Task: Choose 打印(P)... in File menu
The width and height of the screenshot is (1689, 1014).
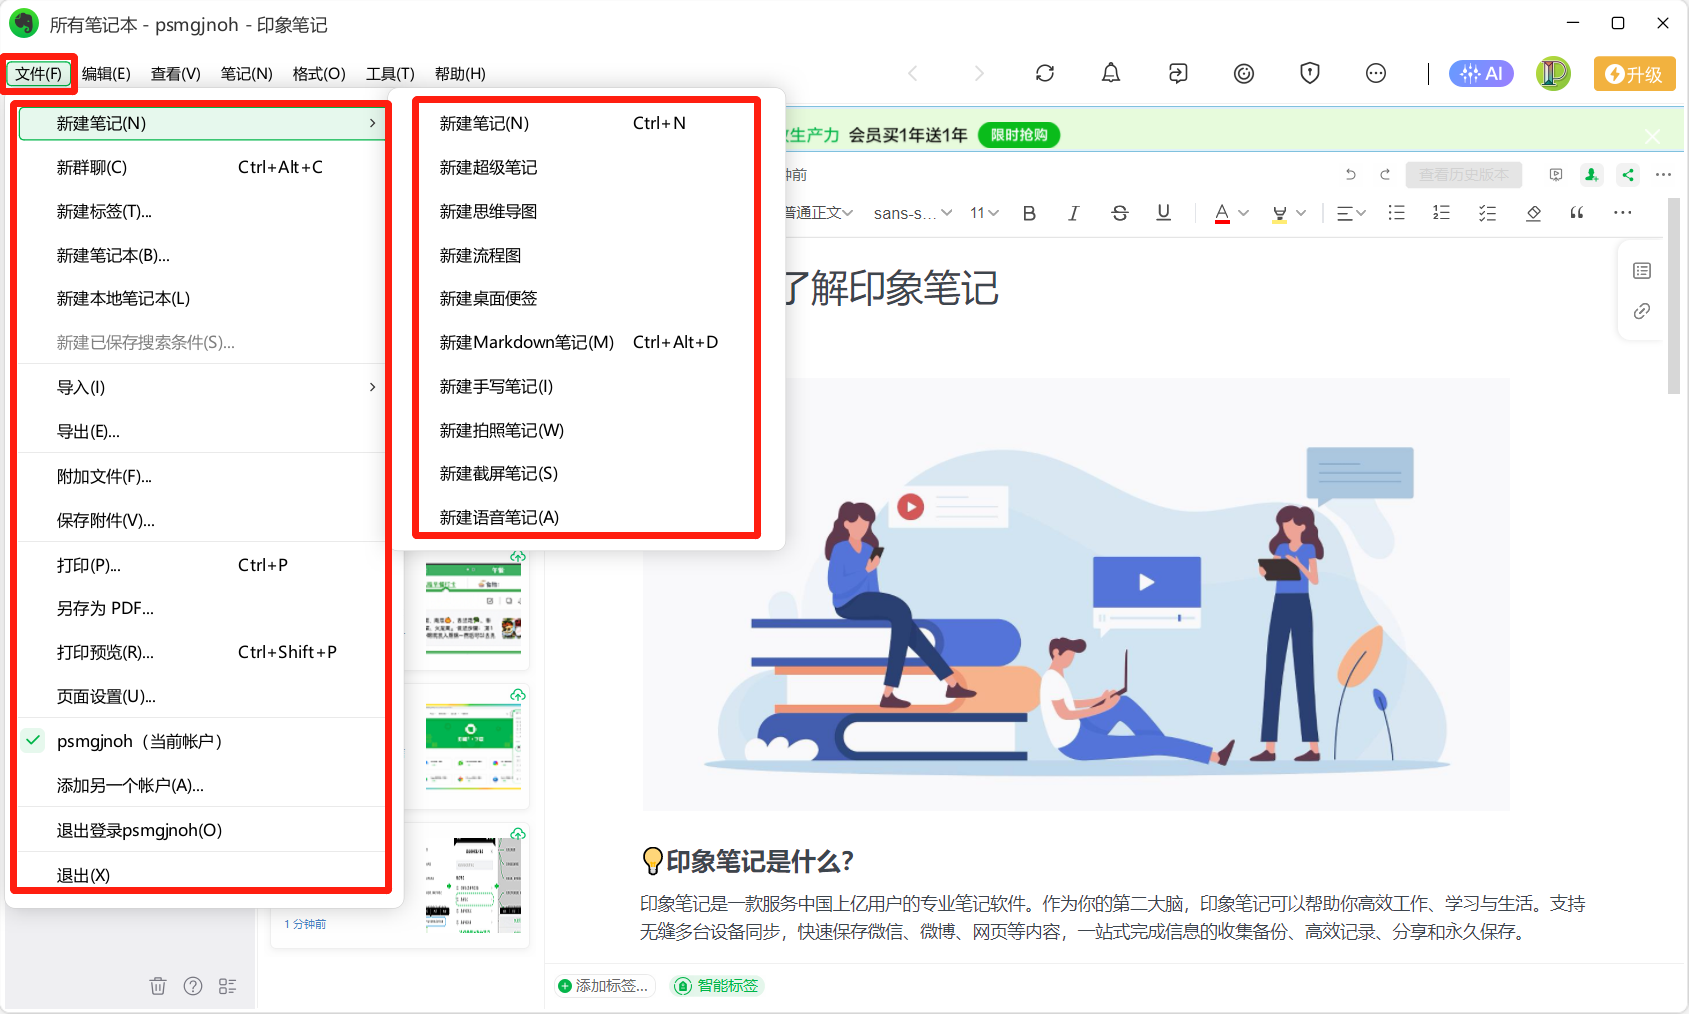Action: click(x=202, y=565)
